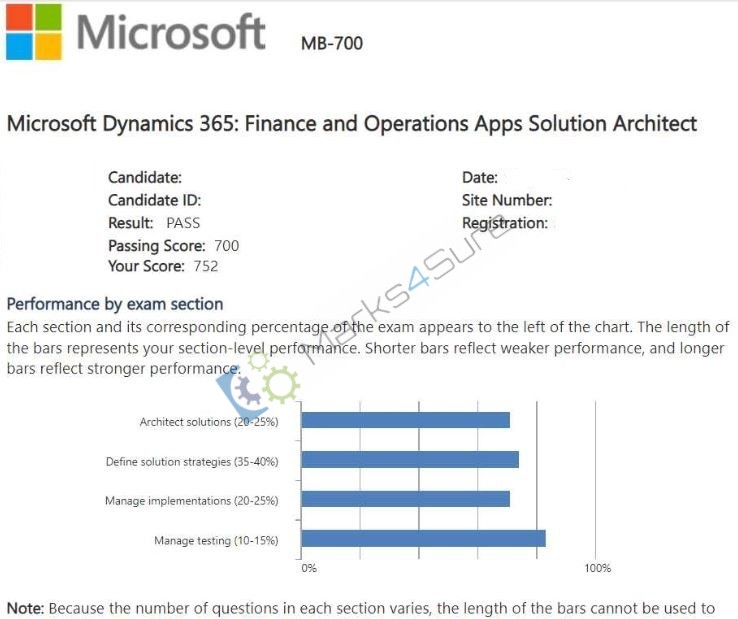Click the 'Candidate ID:' label

pyautogui.click(x=154, y=201)
